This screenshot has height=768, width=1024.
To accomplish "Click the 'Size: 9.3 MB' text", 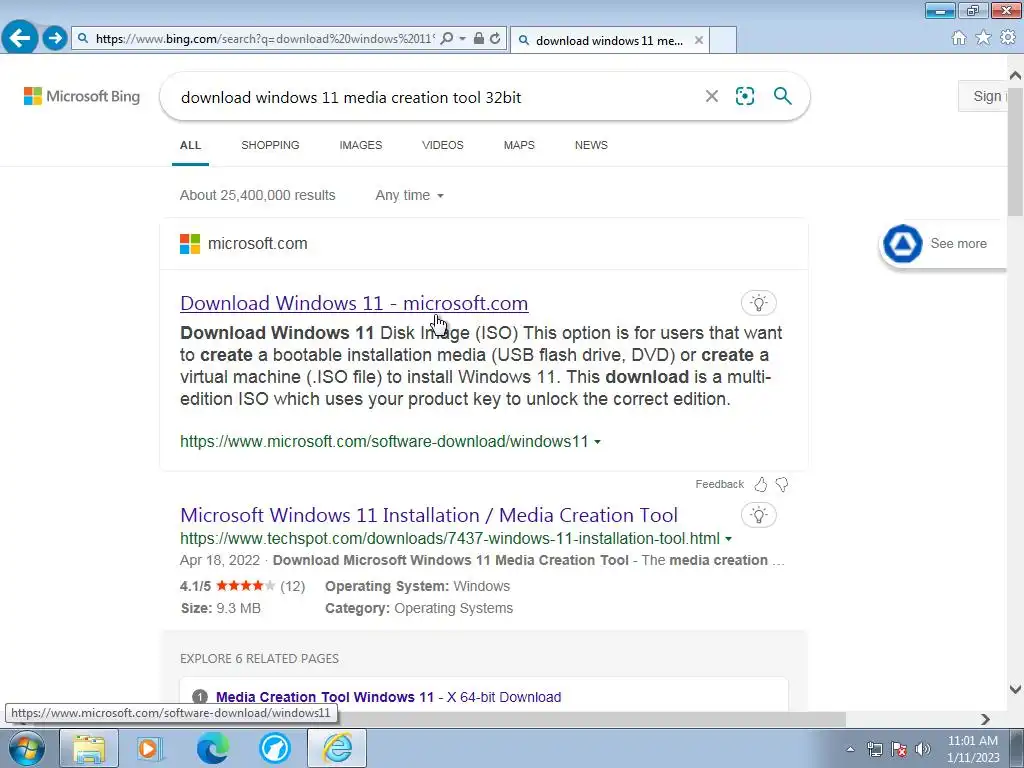I will point(221,608).
